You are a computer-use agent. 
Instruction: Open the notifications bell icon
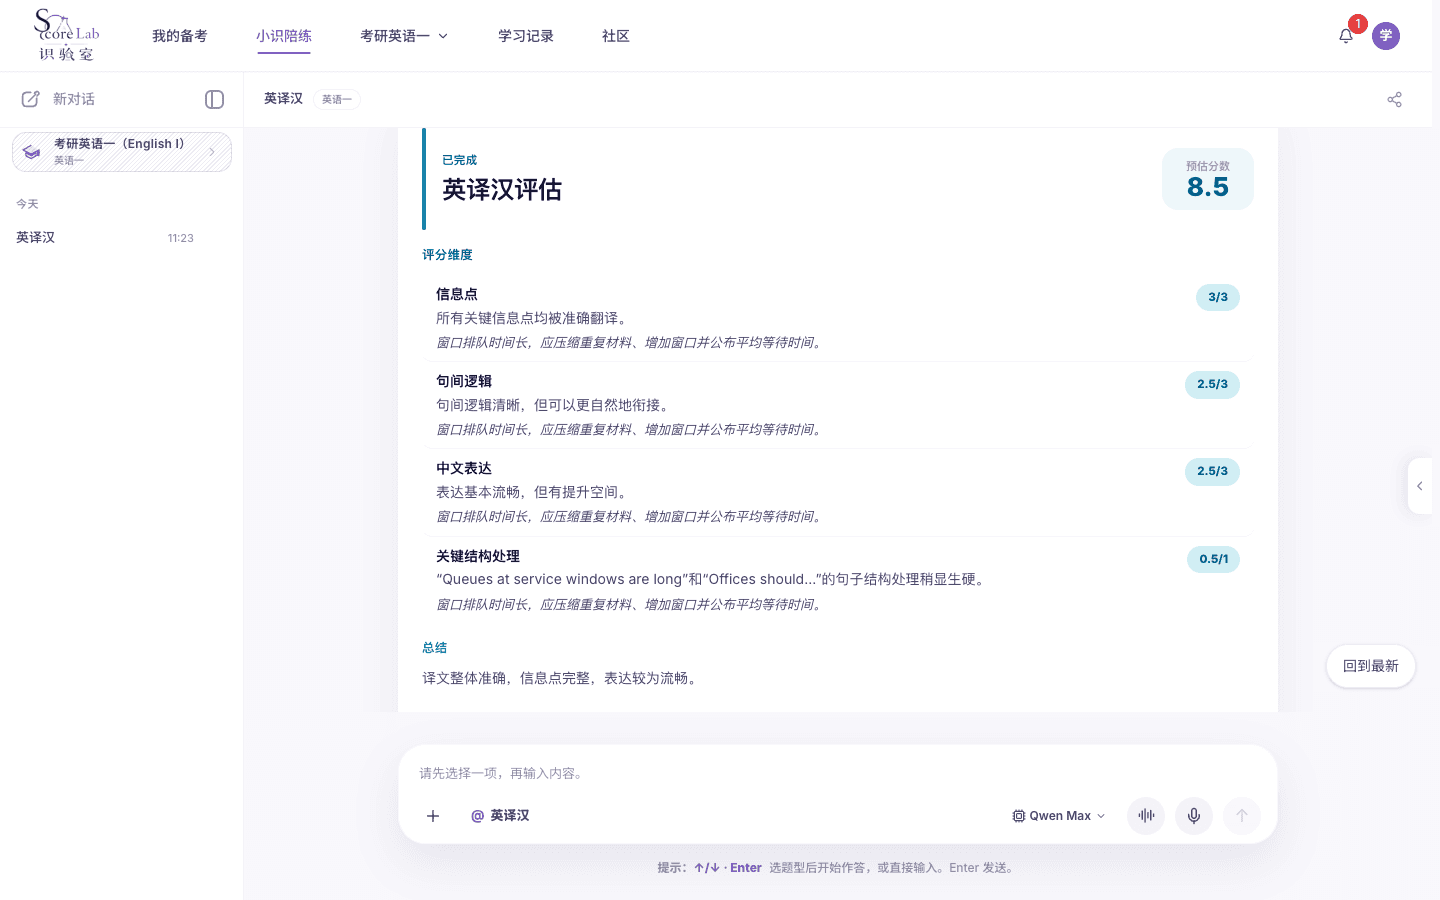(1346, 36)
